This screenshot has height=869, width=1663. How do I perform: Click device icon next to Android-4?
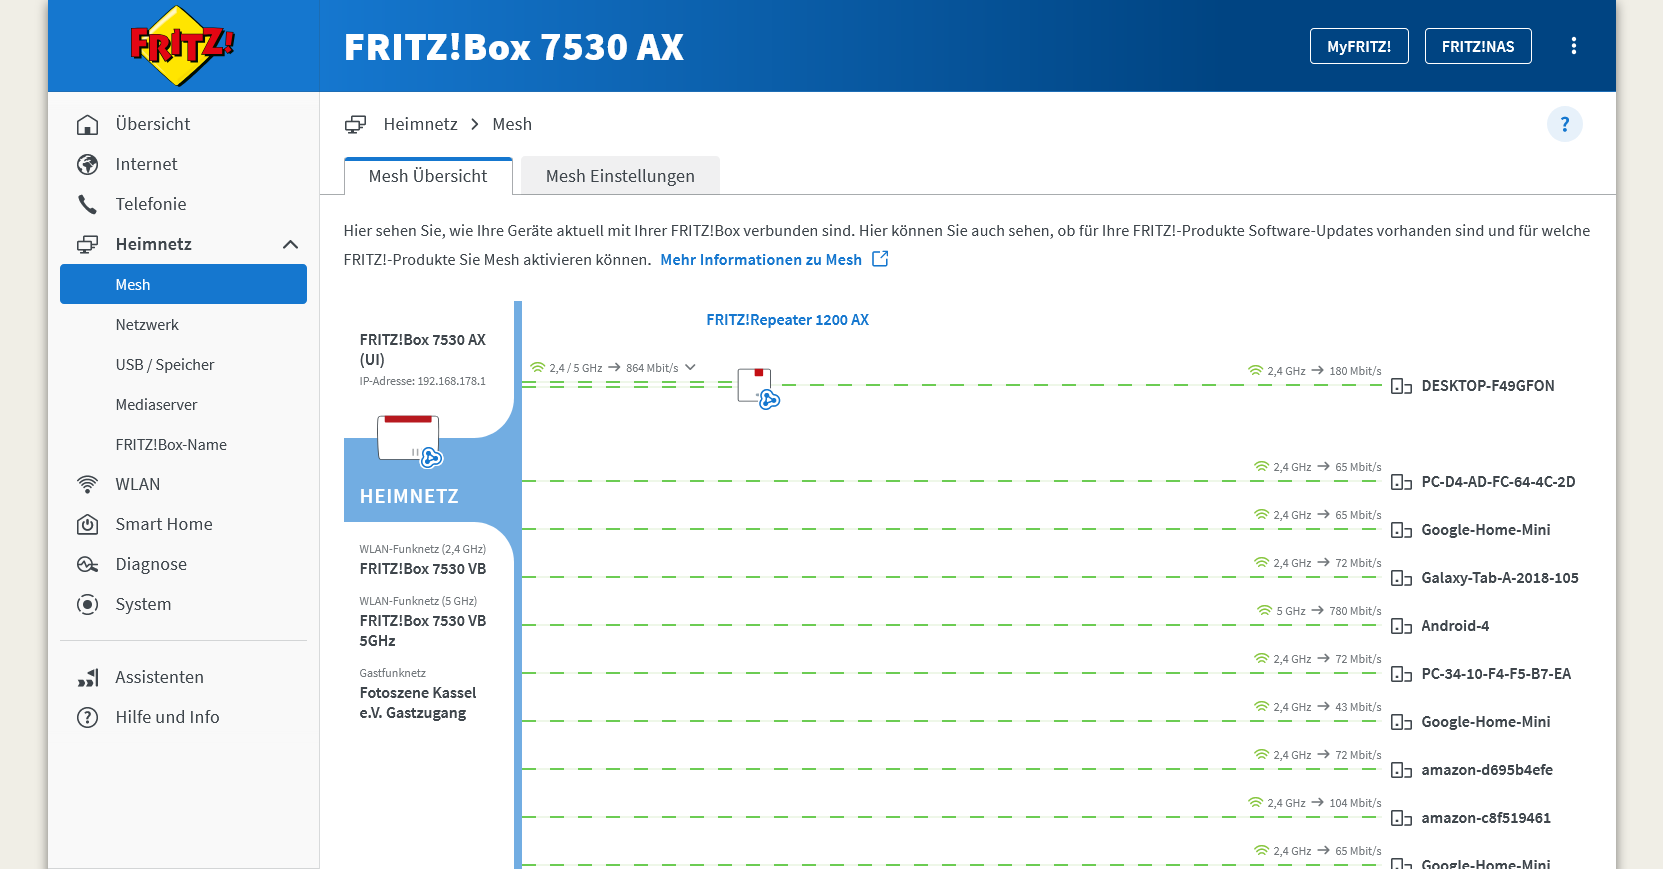point(1401,626)
